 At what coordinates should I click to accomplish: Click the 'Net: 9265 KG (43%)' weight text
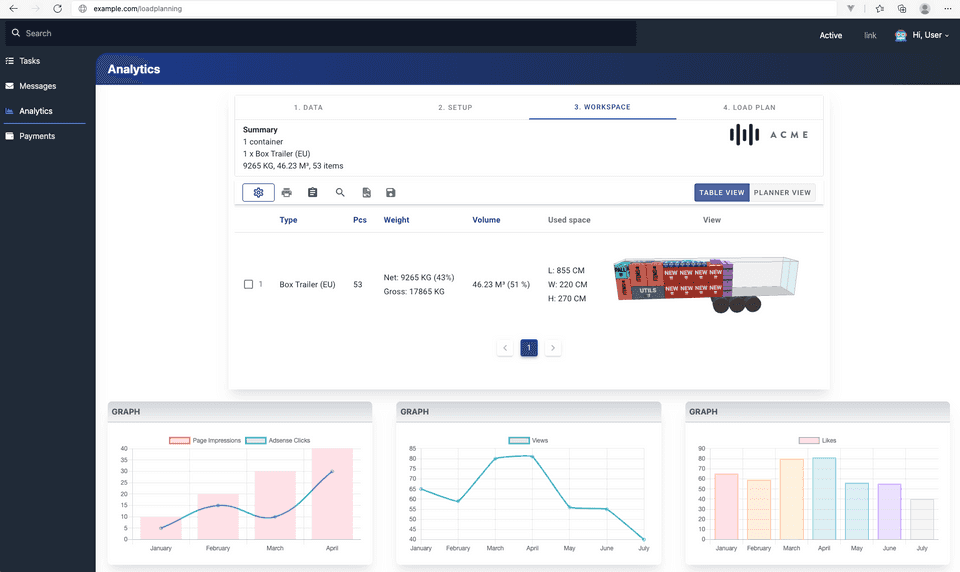click(419, 277)
